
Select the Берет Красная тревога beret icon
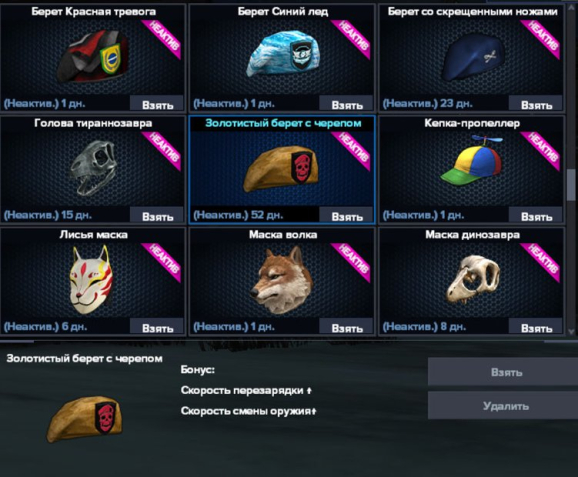[93, 57]
